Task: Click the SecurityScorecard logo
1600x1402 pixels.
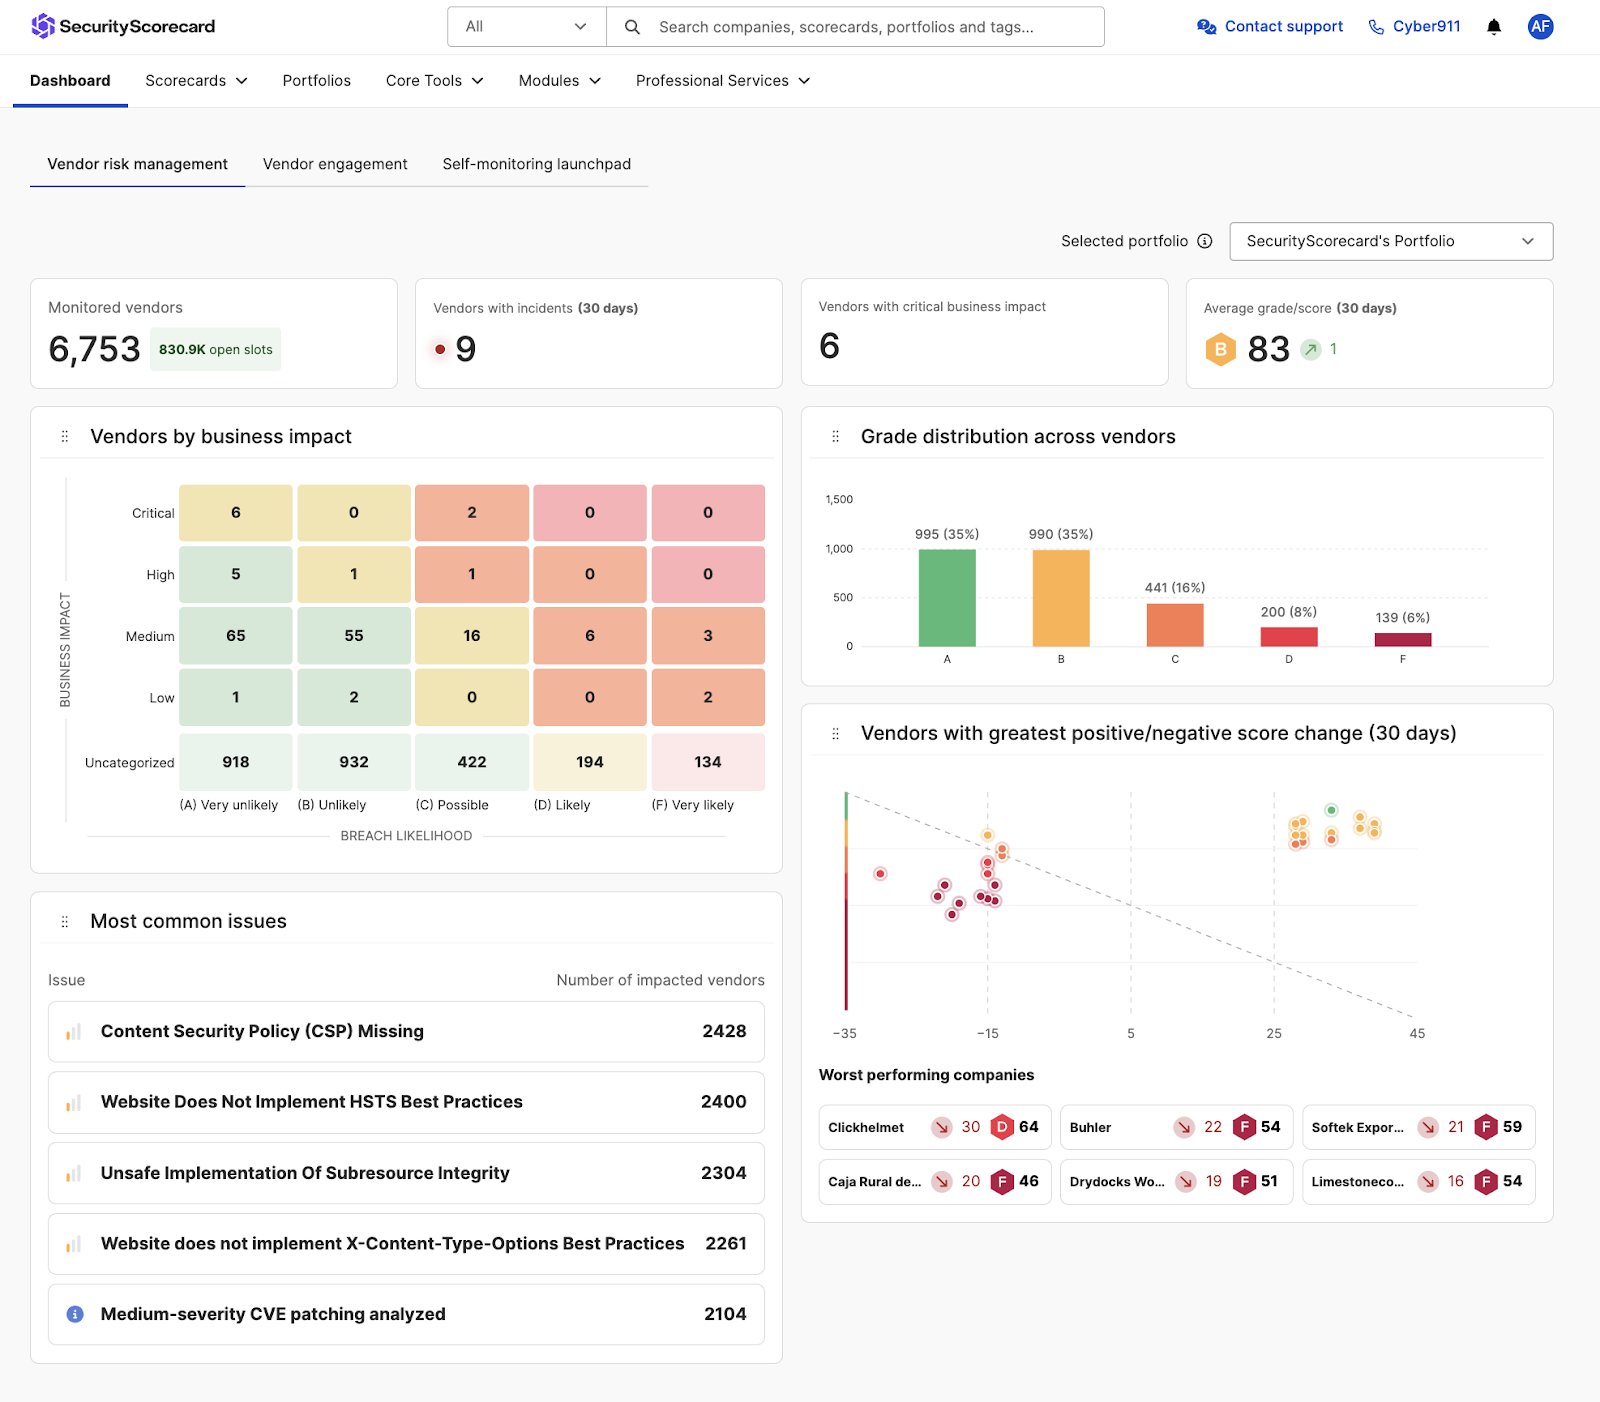Action: pyautogui.click(x=123, y=26)
